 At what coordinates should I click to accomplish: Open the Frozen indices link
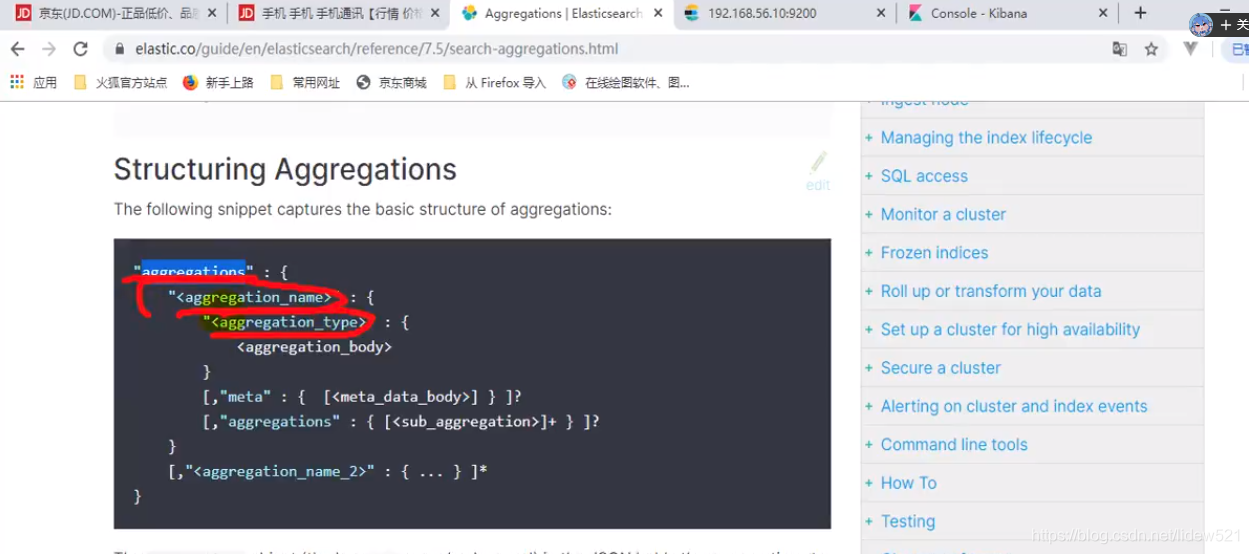pyautogui.click(x=934, y=253)
